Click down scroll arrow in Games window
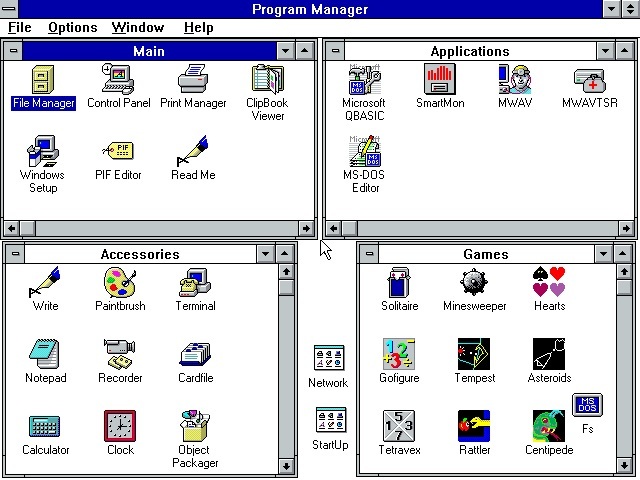 coord(624,465)
